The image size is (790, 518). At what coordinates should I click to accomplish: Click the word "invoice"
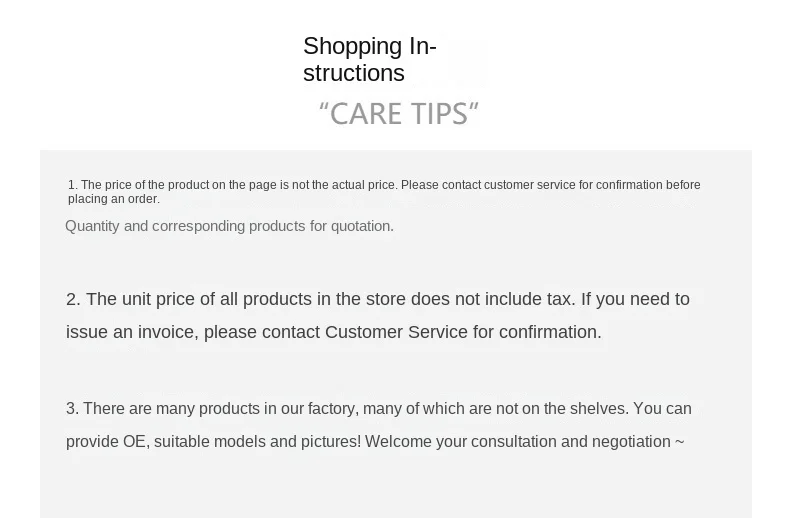166,332
